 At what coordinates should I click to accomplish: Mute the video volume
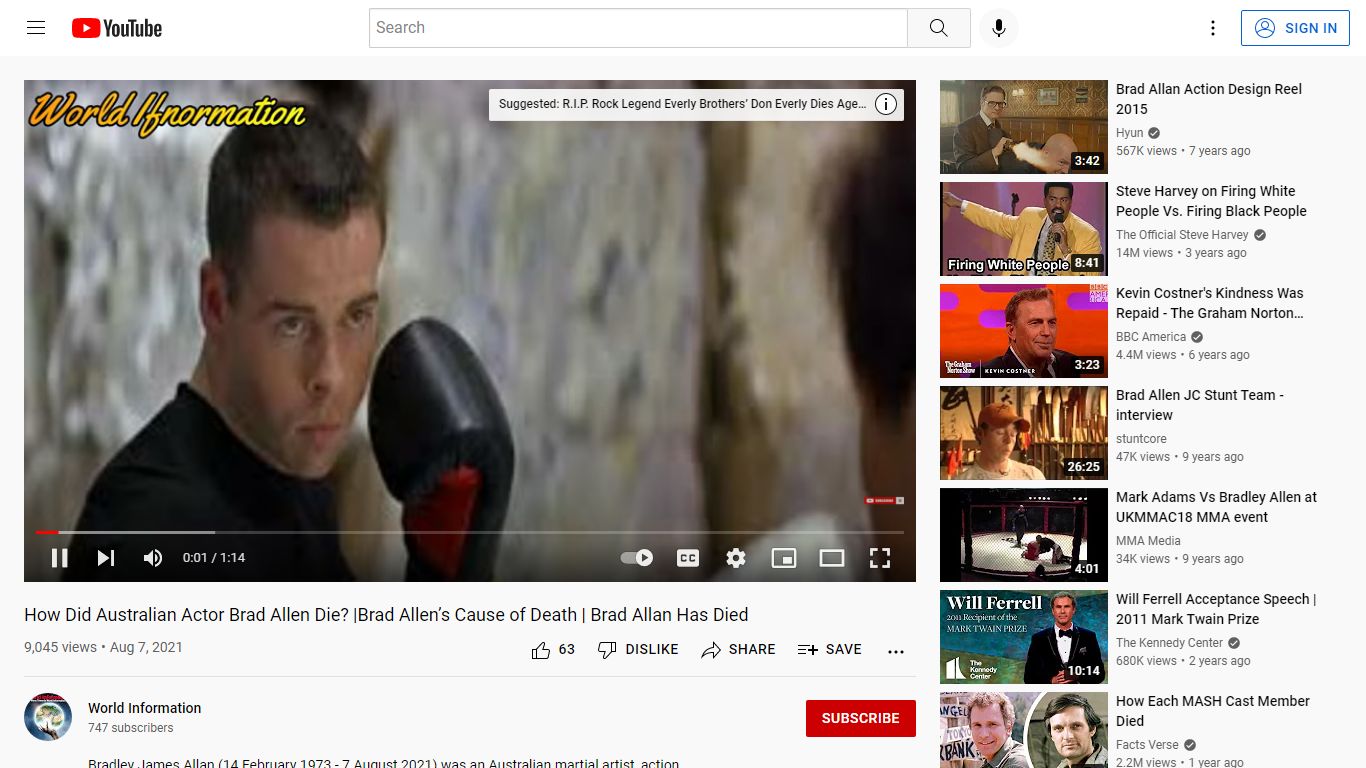click(152, 558)
